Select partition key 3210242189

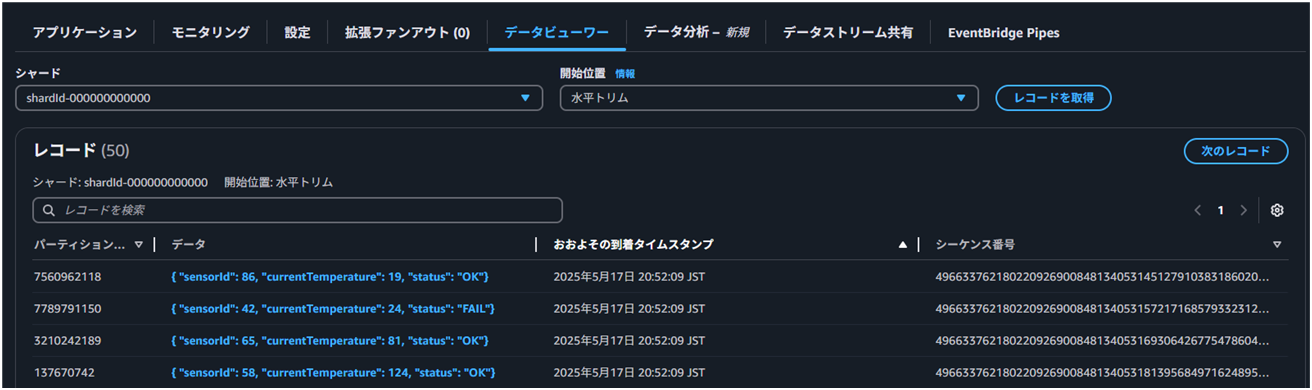coord(67,341)
